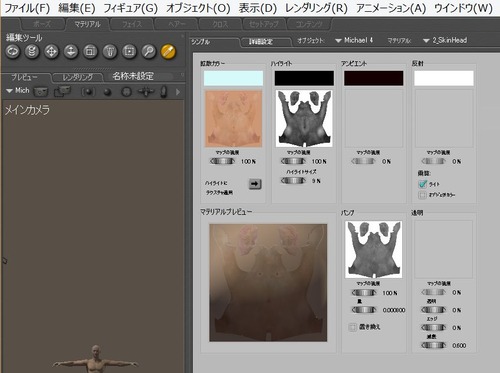Click the bump map thumbnail
Image resolution: width=500 pixels, height=373 pixels.
(x=374, y=249)
